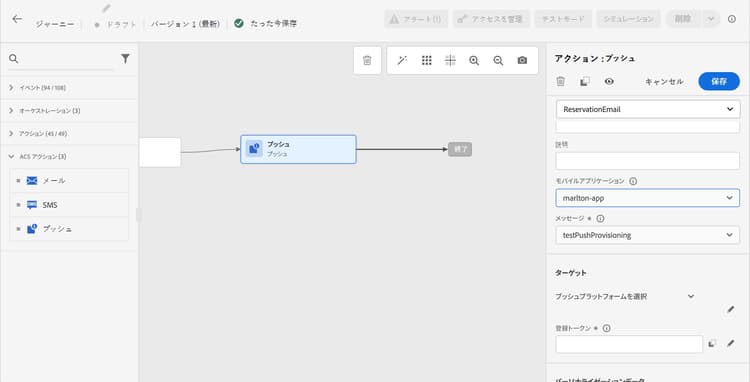Viewport: 750px width, 382px height.
Task: Click the 登録トークン input field
Action: click(629, 344)
